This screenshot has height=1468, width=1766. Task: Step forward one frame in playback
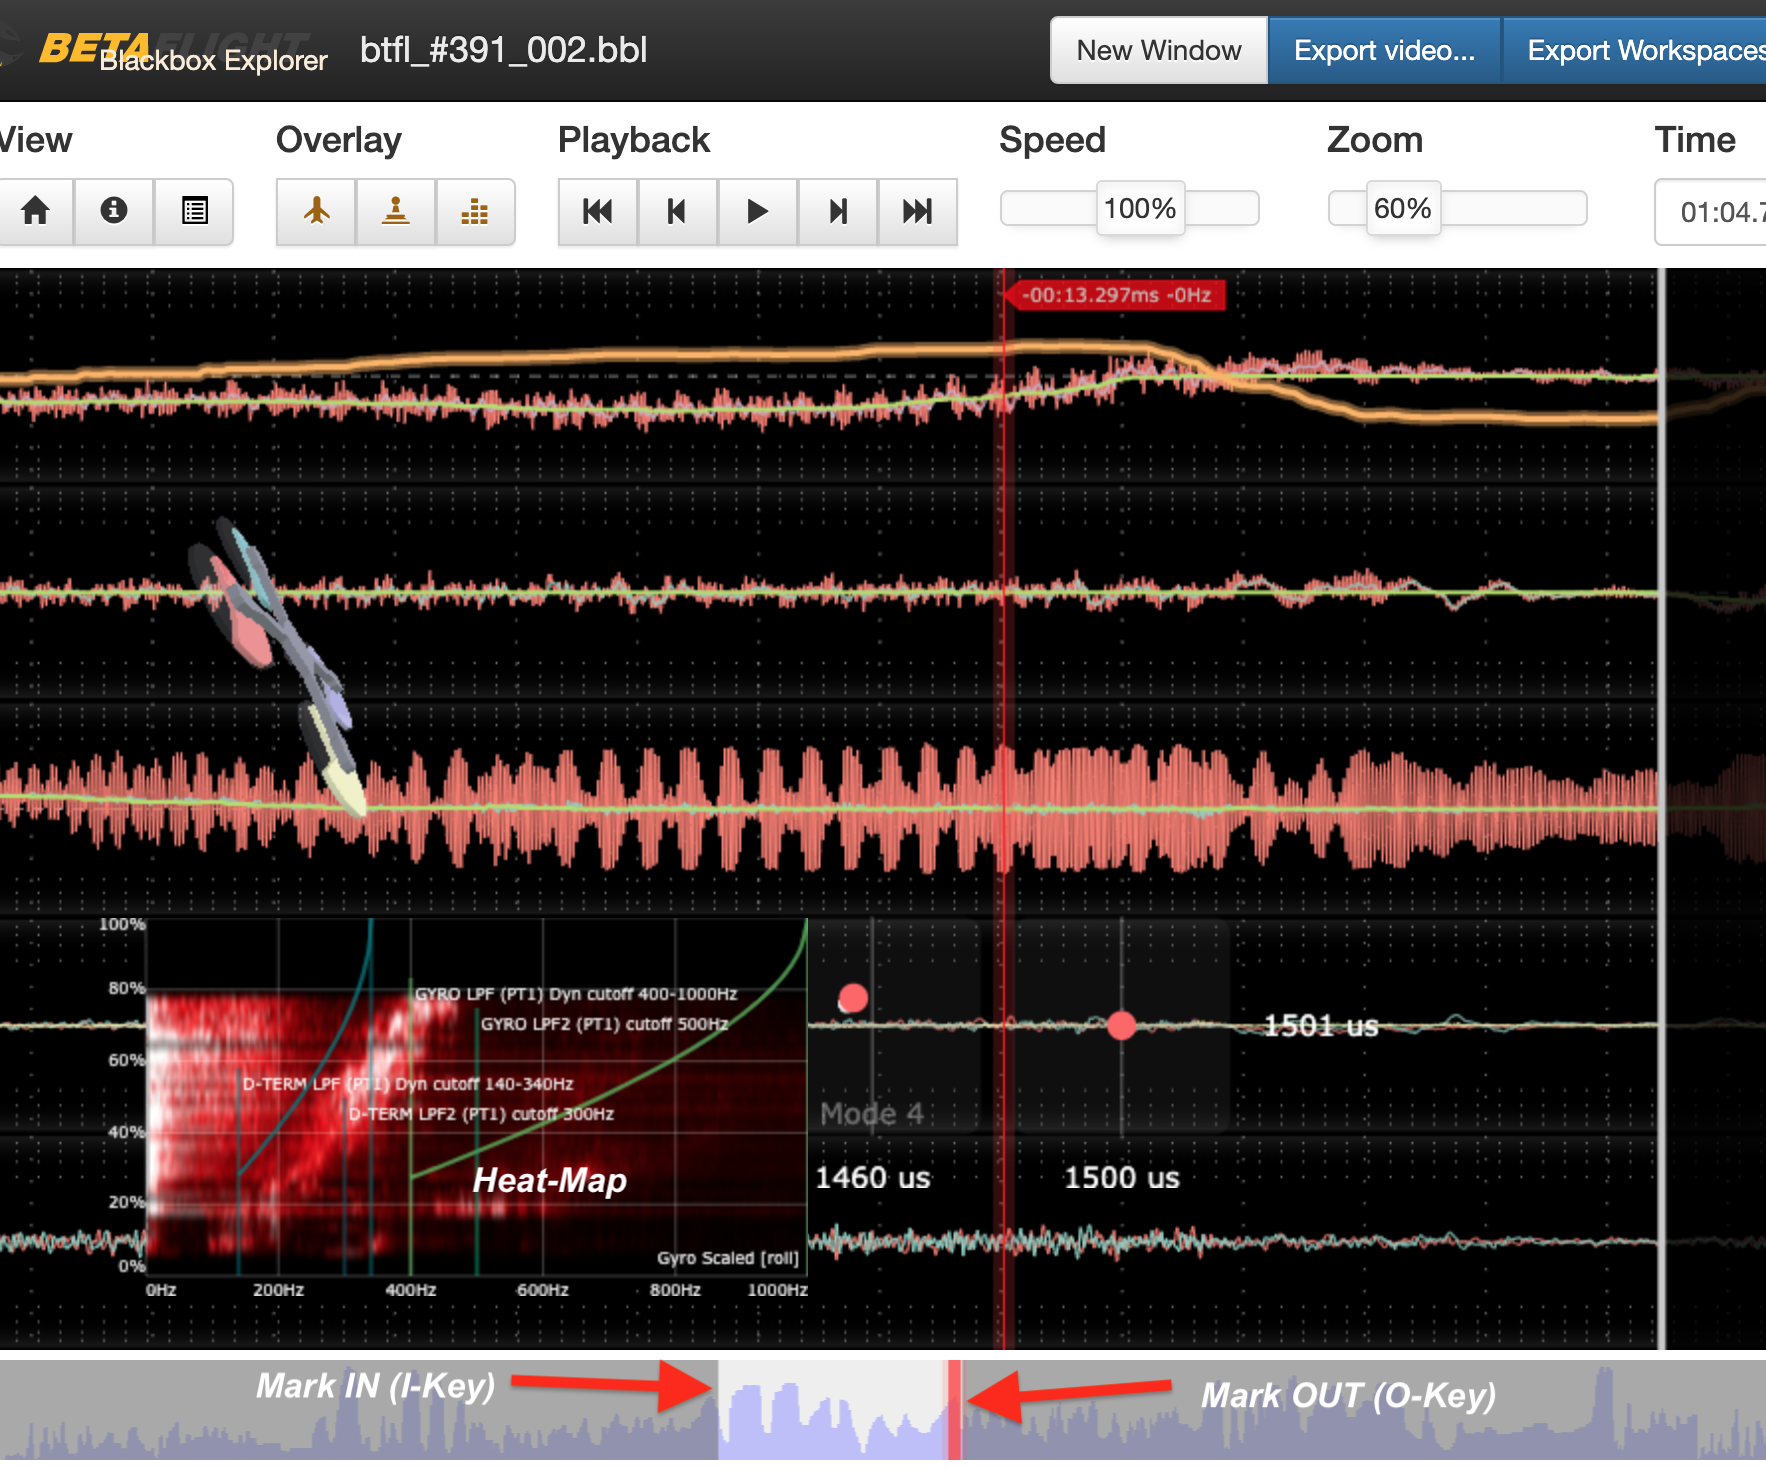click(837, 212)
